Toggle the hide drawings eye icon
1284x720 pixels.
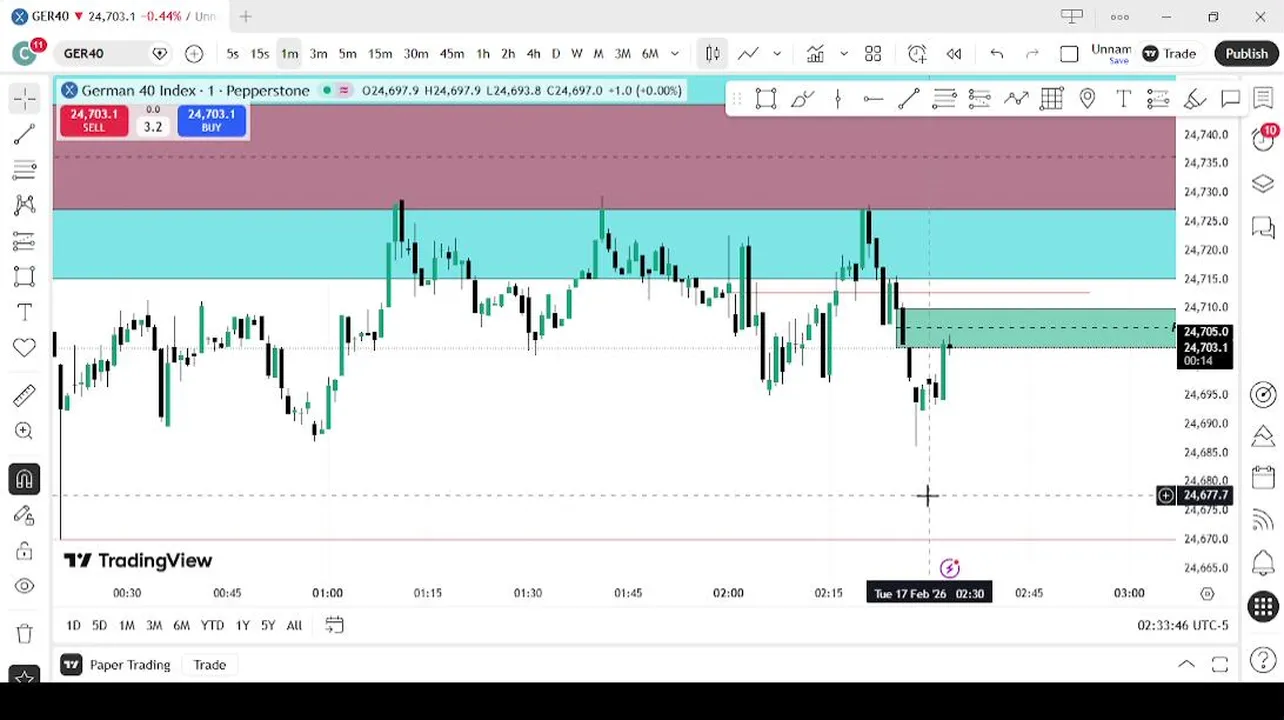tap(24, 587)
